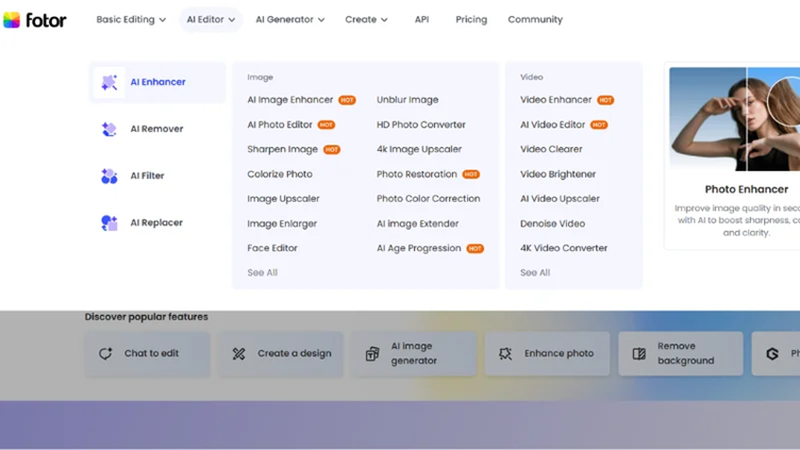This screenshot has height=450, width=800.
Task: Click the Photo Enhancer preview image
Action: 735,119
